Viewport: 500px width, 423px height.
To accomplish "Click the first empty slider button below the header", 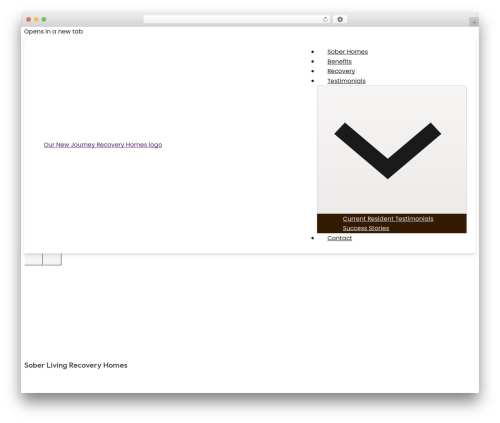I will click(33, 259).
